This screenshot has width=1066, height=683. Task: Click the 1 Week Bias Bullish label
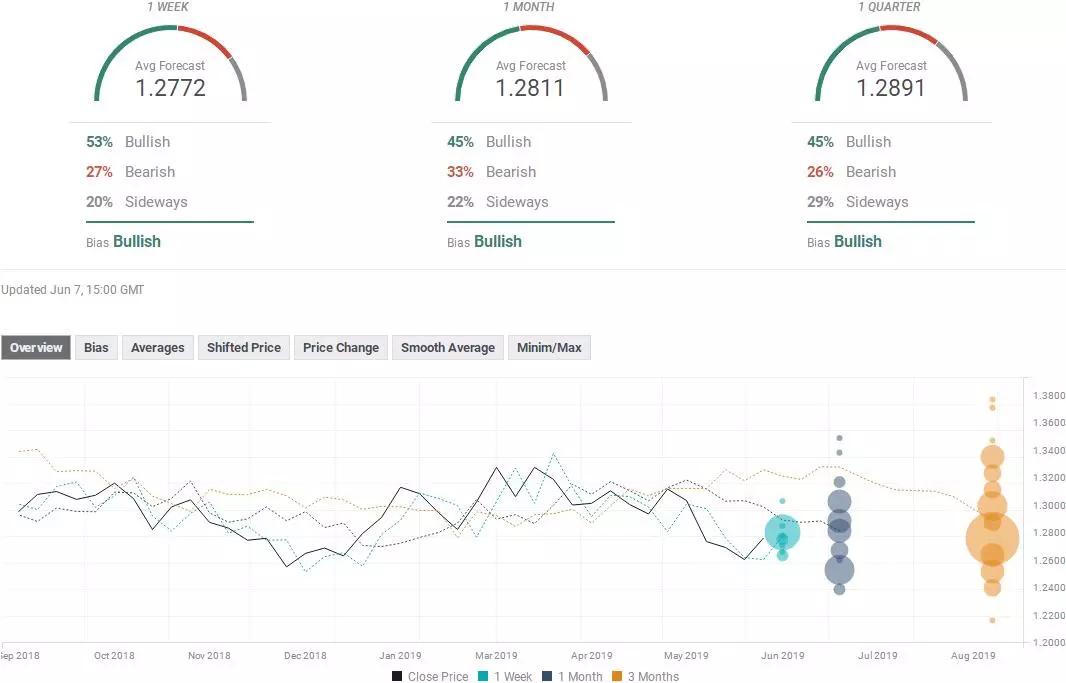[123, 242]
